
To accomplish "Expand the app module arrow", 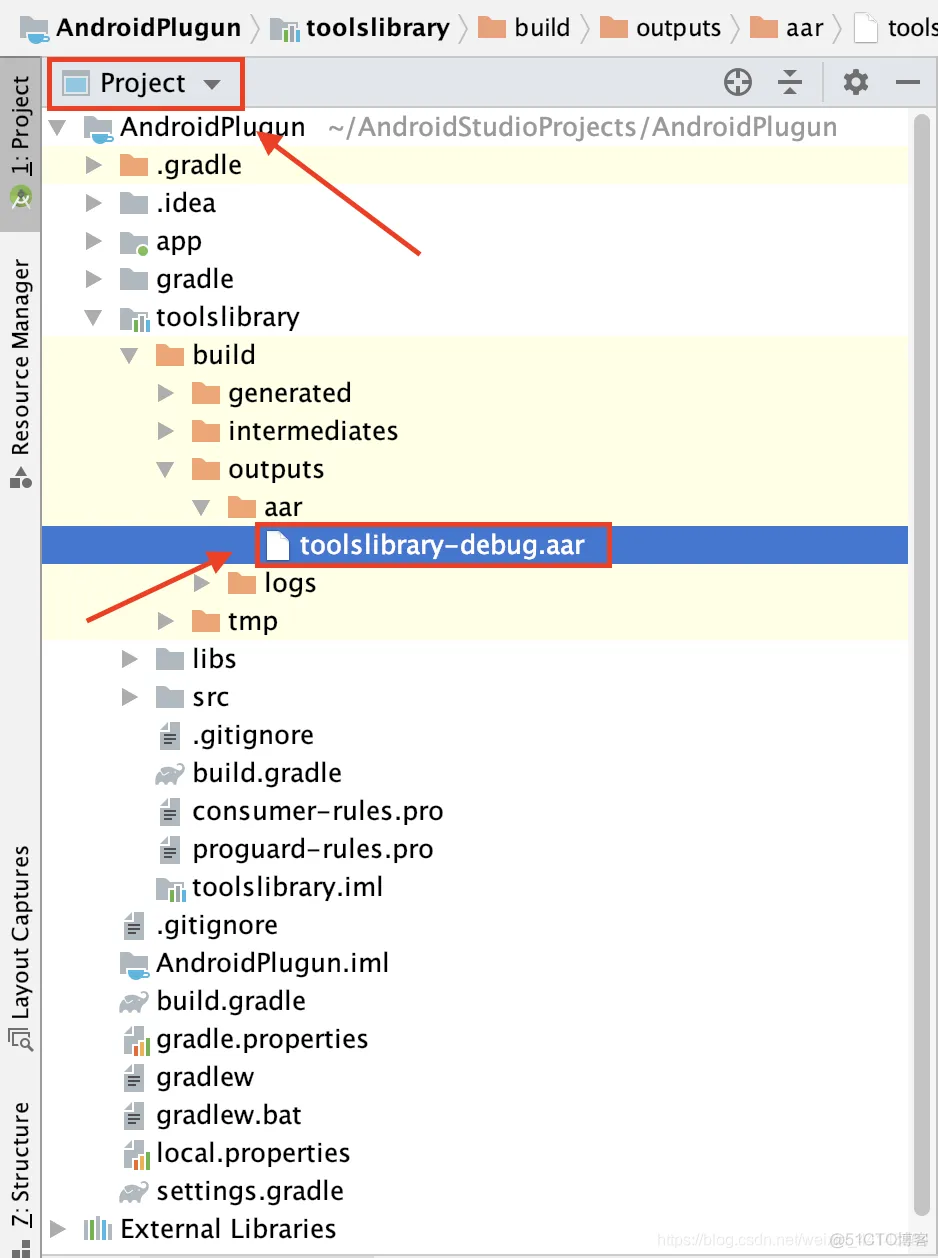I will 94,241.
